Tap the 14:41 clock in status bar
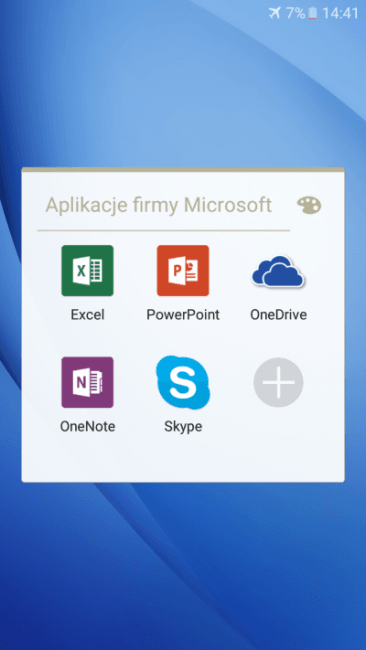Viewport: 366px width, 650px height. pos(340,13)
